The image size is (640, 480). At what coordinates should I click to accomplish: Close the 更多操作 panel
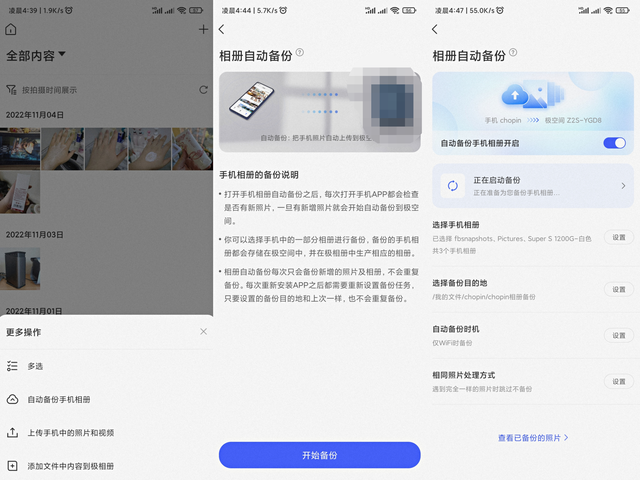(203, 331)
